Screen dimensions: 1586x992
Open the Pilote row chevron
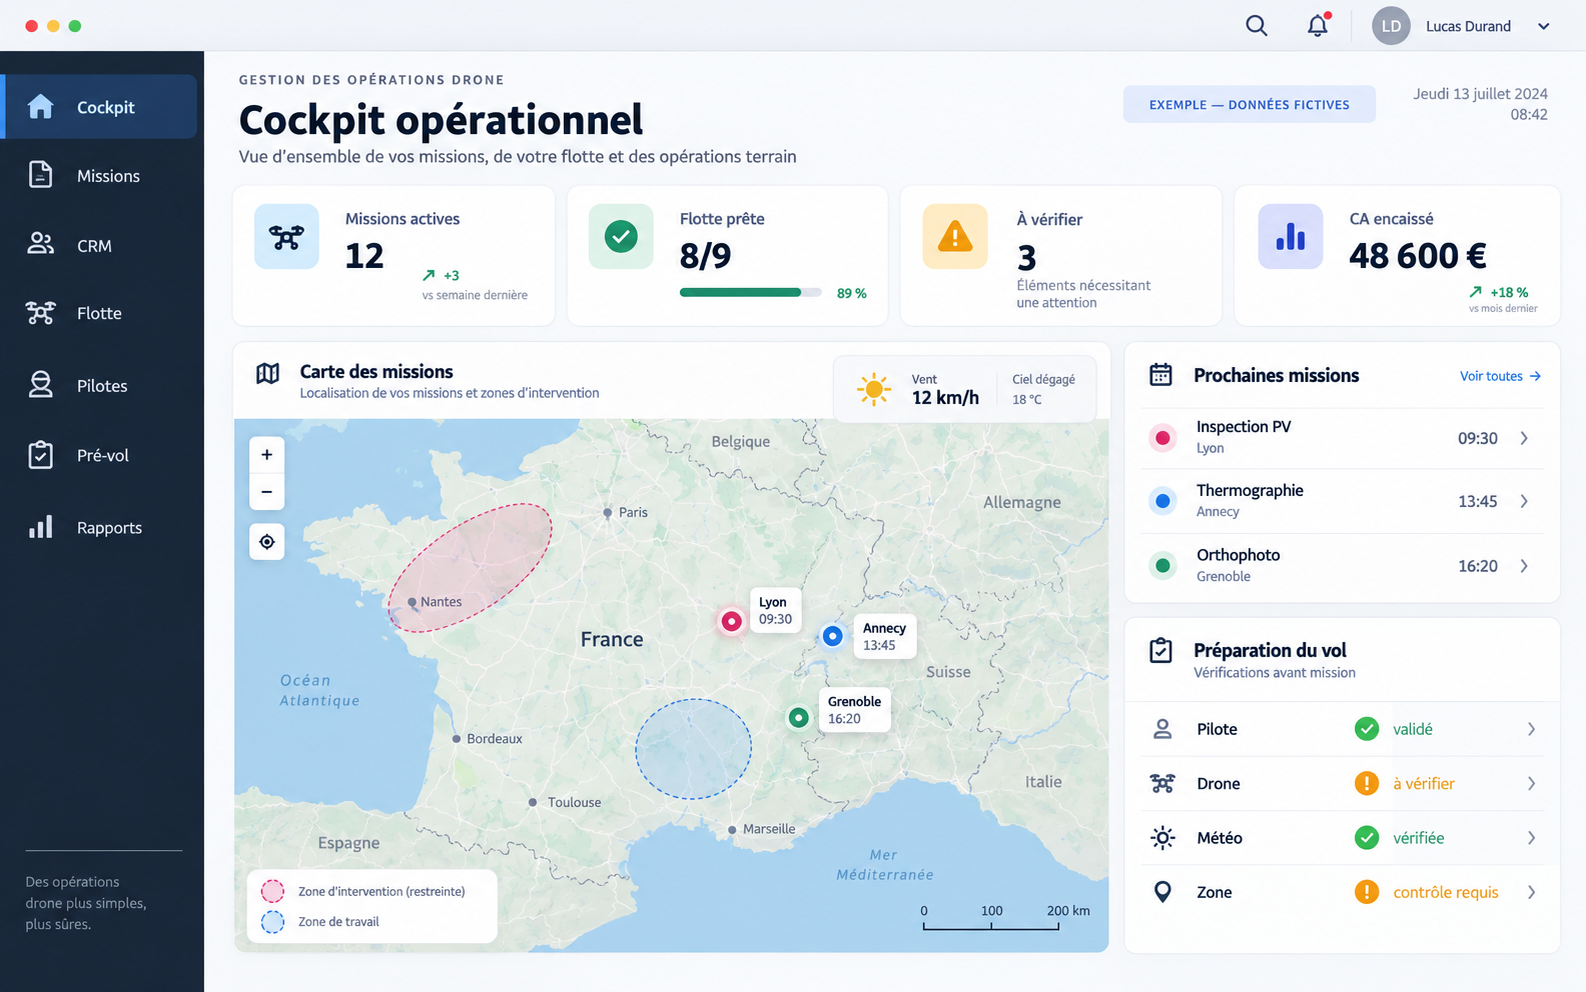(1531, 729)
